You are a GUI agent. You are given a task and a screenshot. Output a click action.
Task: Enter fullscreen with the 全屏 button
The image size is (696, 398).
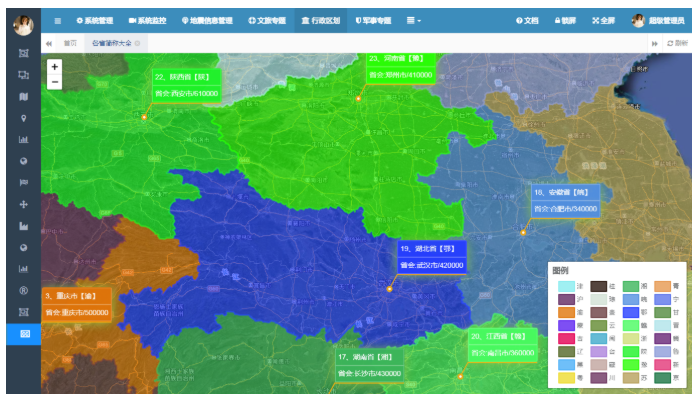click(x=603, y=21)
